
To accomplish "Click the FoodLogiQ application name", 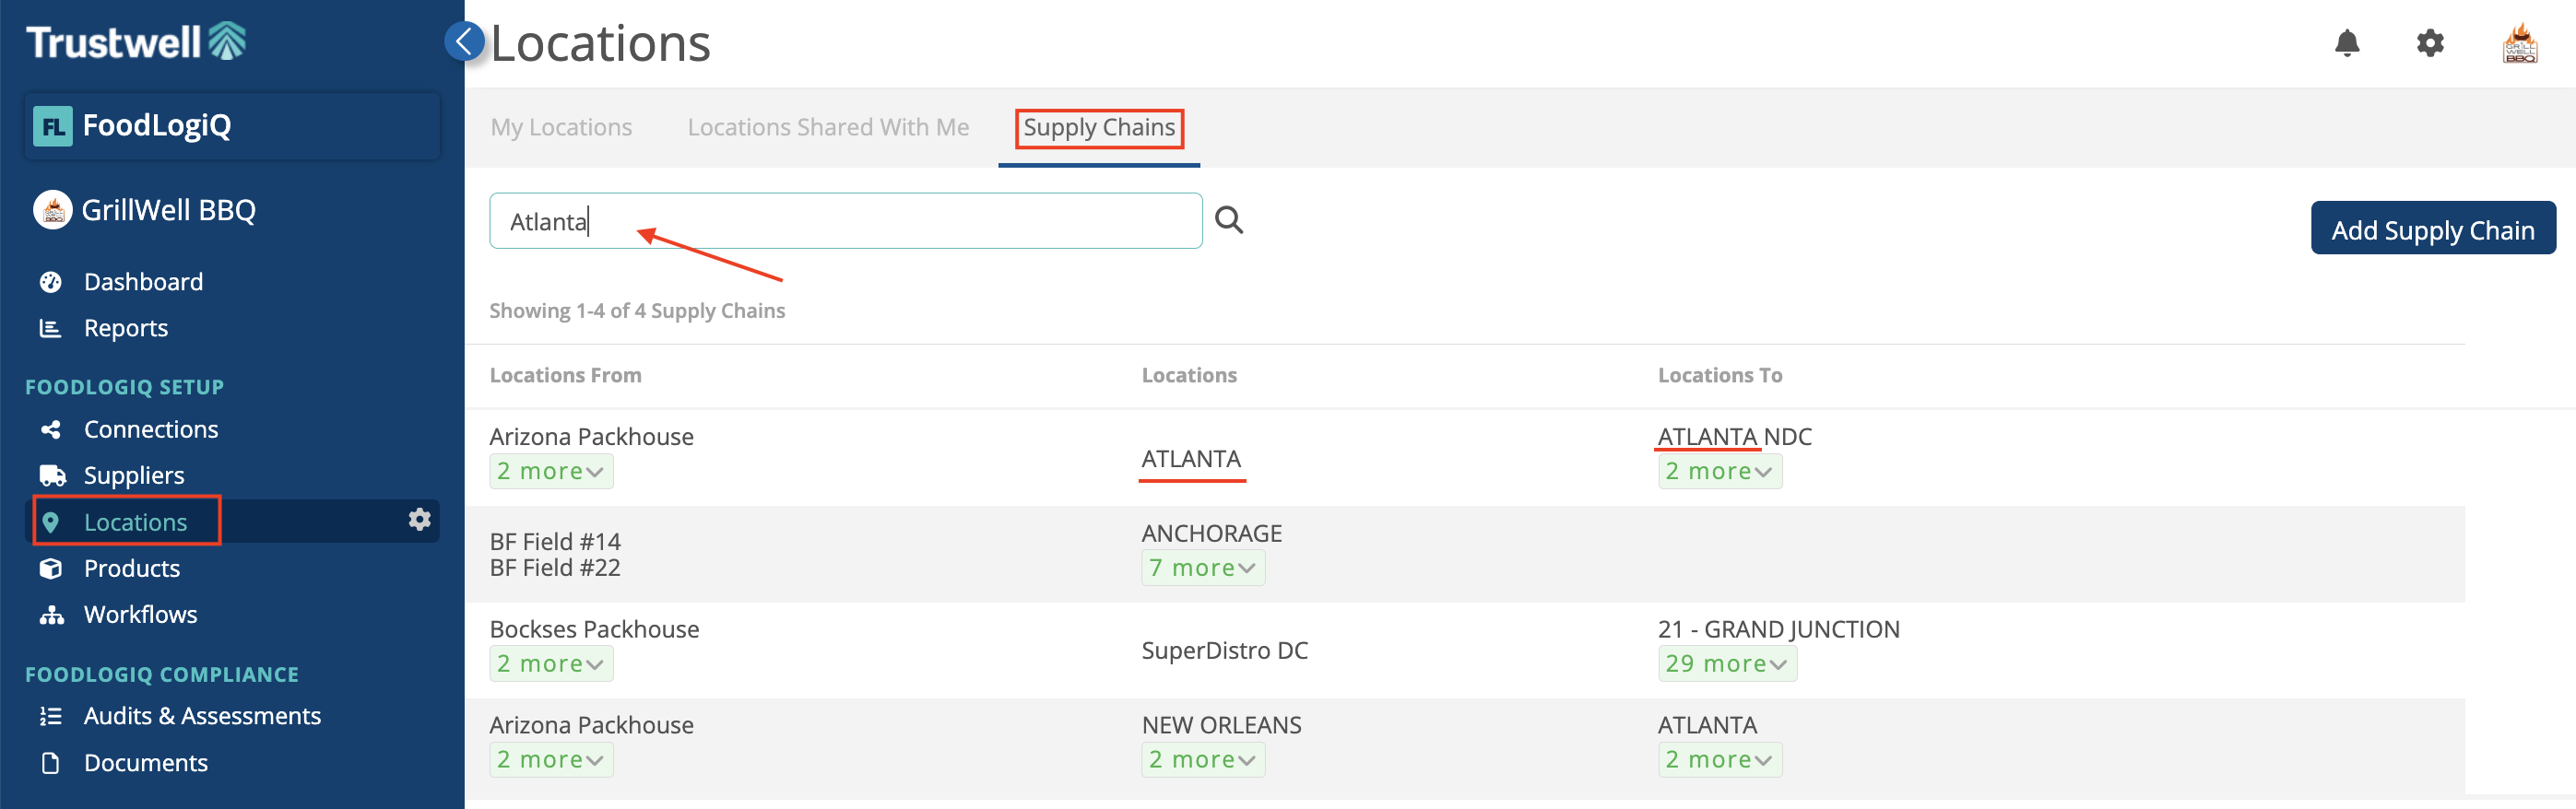I will pyautogui.click(x=157, y=125).
